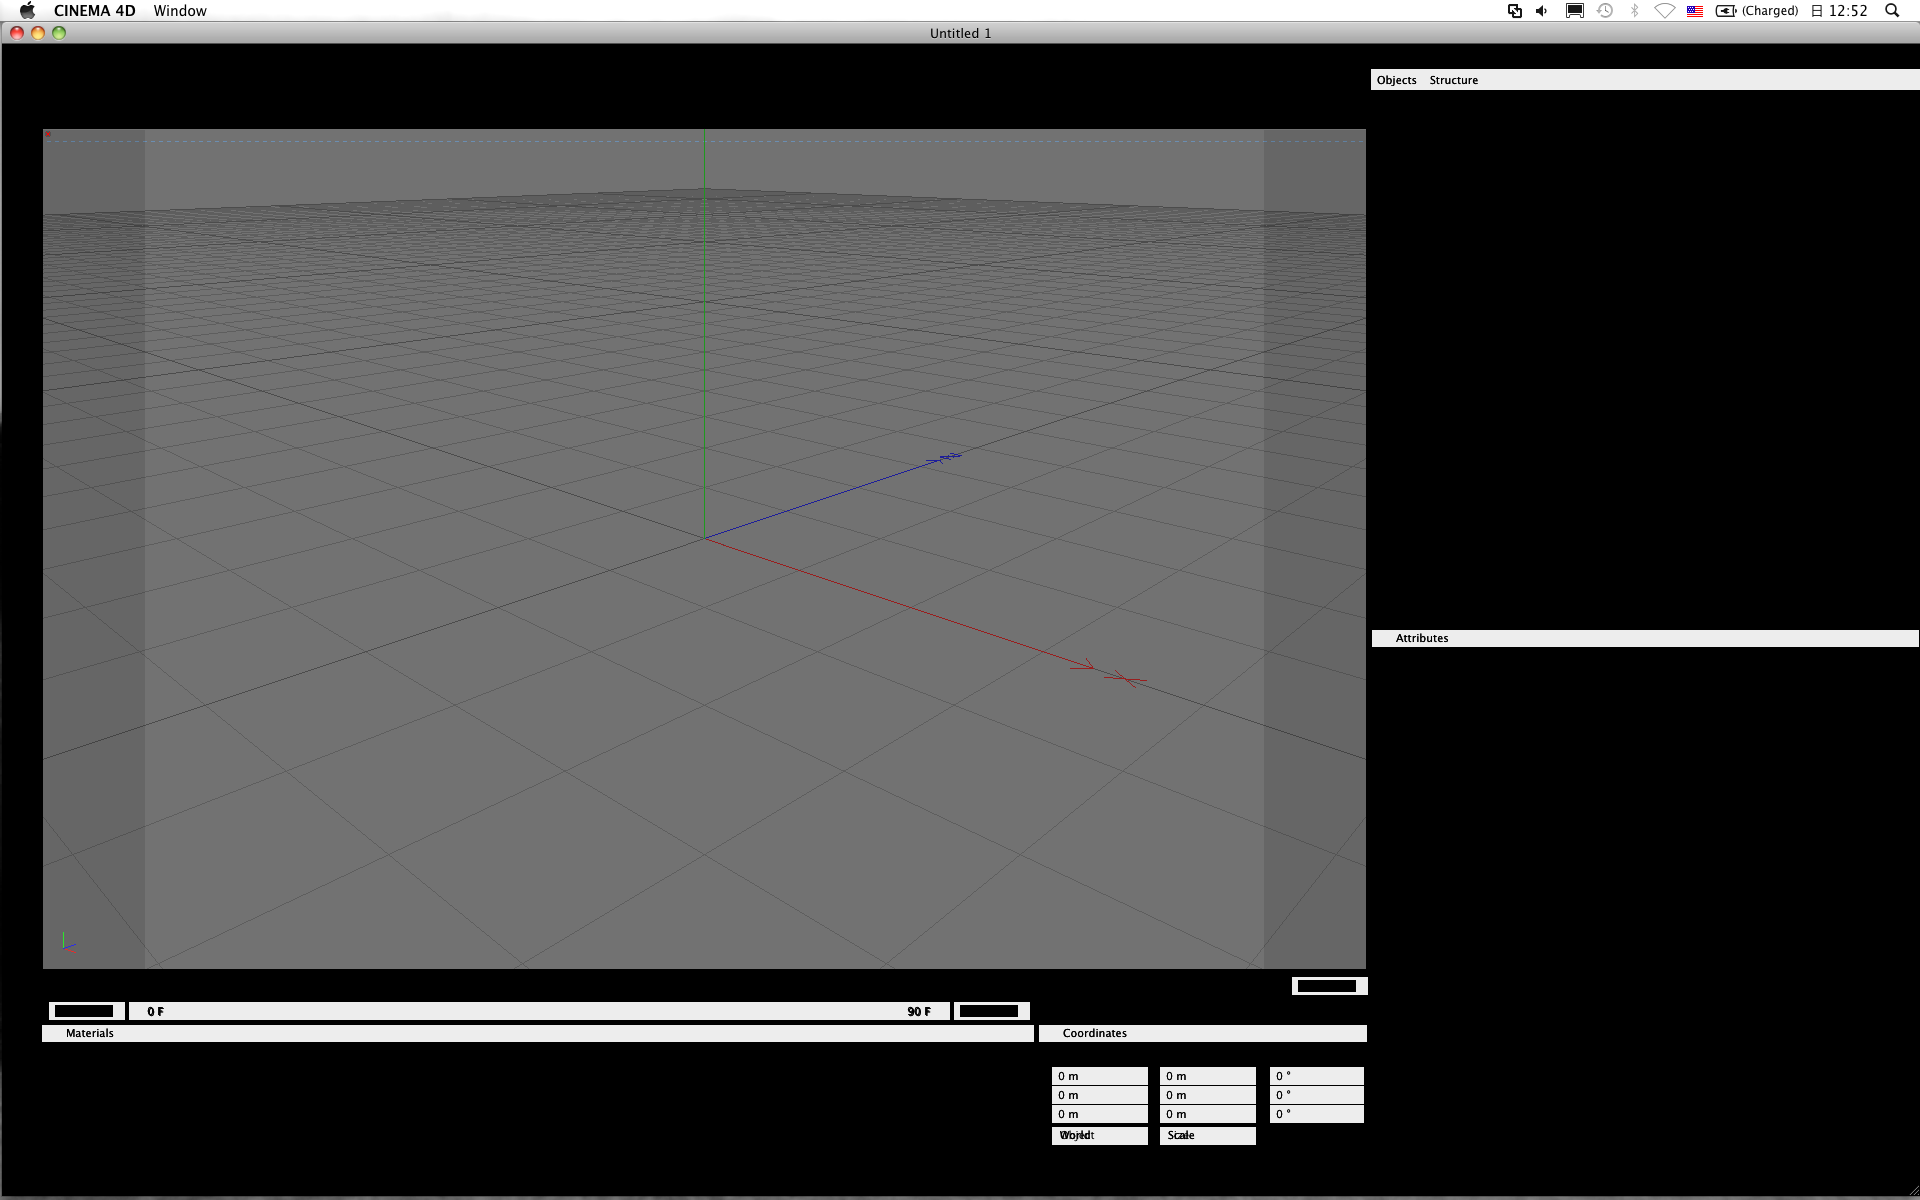
Task: Click the Scale button in Coordinates
Action: [1205, 1135]
